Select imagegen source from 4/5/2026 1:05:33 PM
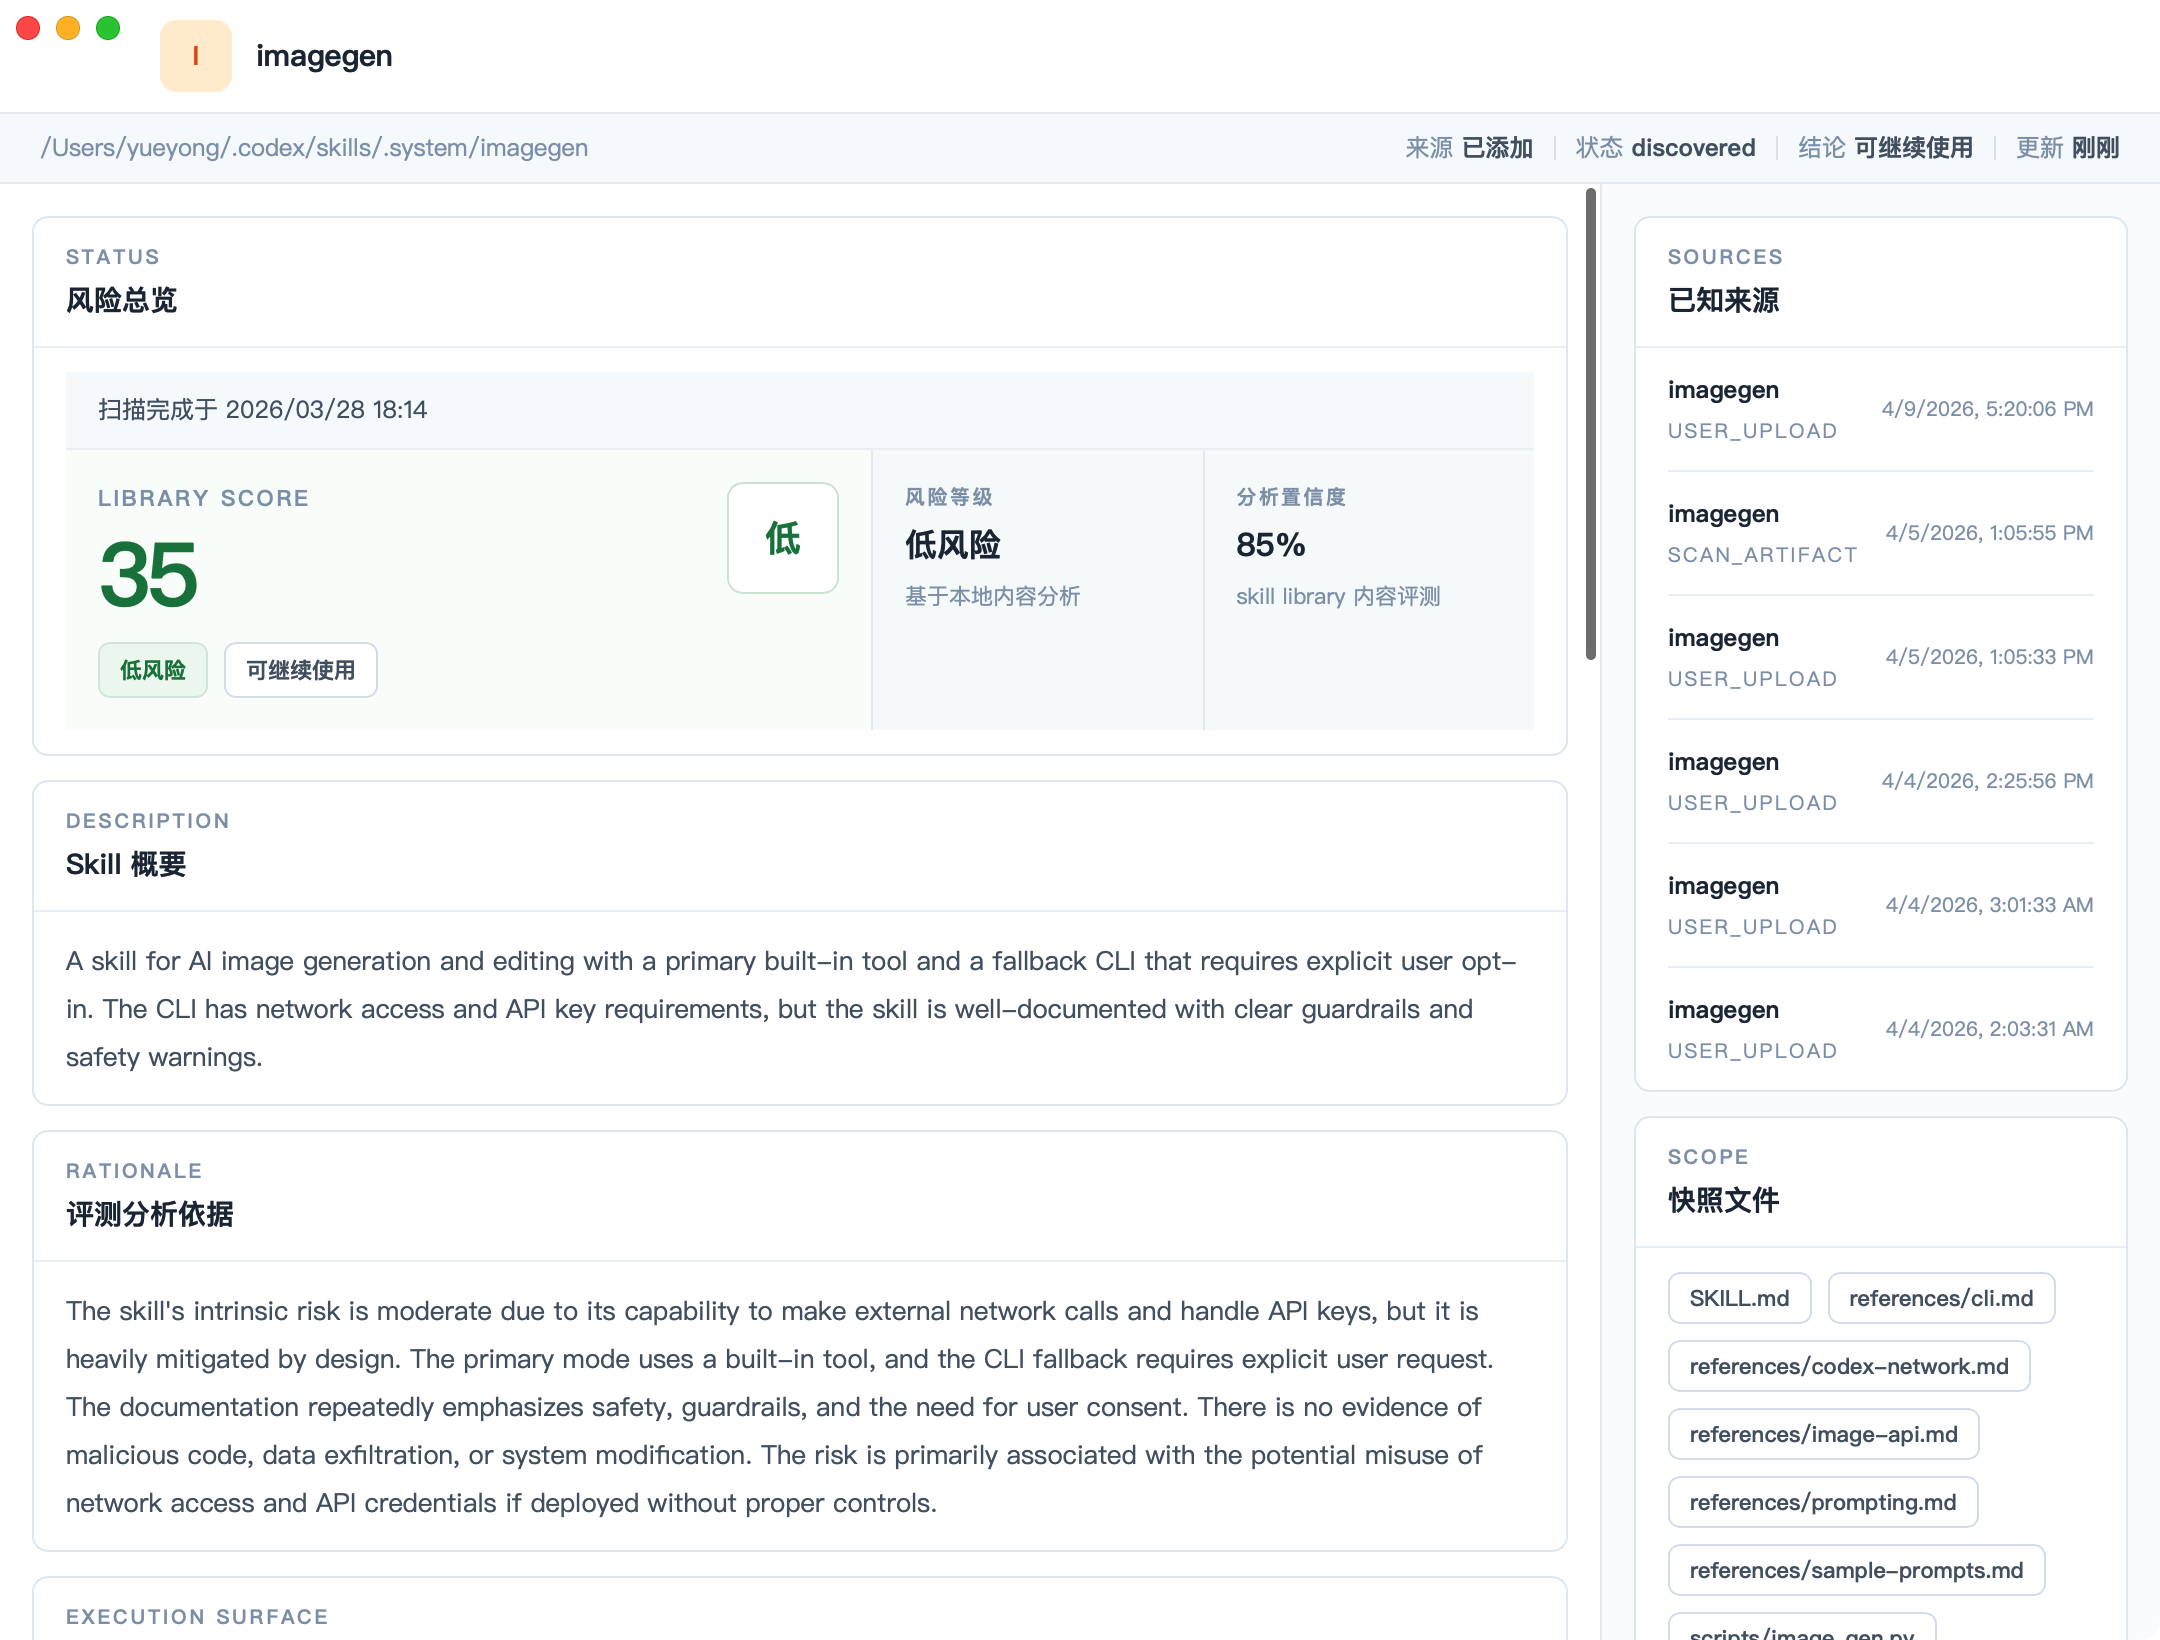The height and width of the screenshot is (1640, 2160). (1880, 657)
